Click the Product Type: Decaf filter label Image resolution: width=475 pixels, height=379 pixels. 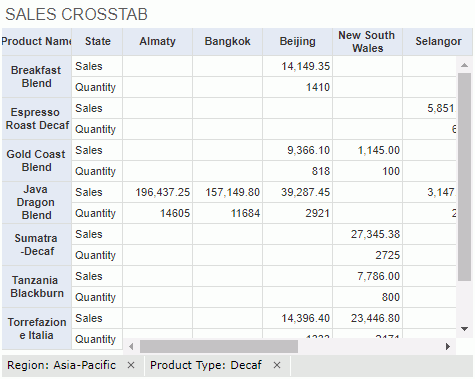[206, 365]
